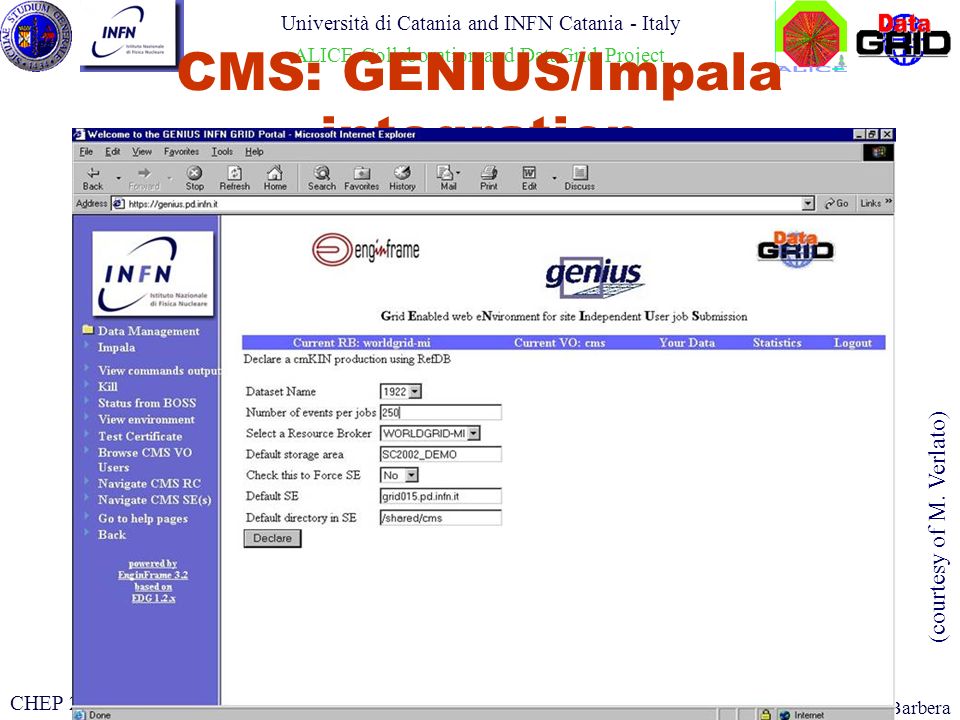Click Current VO: cms tab
960x720 pixels.
[x=560, y=343]
